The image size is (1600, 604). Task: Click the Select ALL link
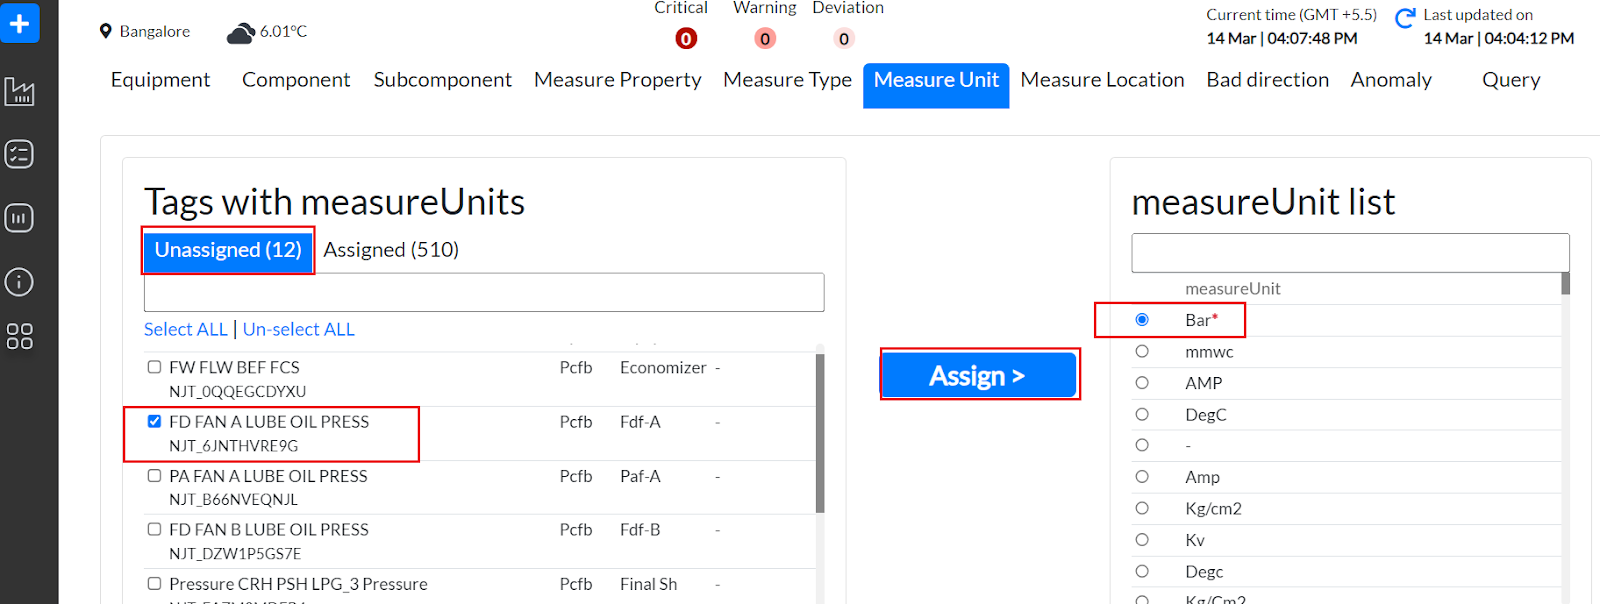pos(185,329)
